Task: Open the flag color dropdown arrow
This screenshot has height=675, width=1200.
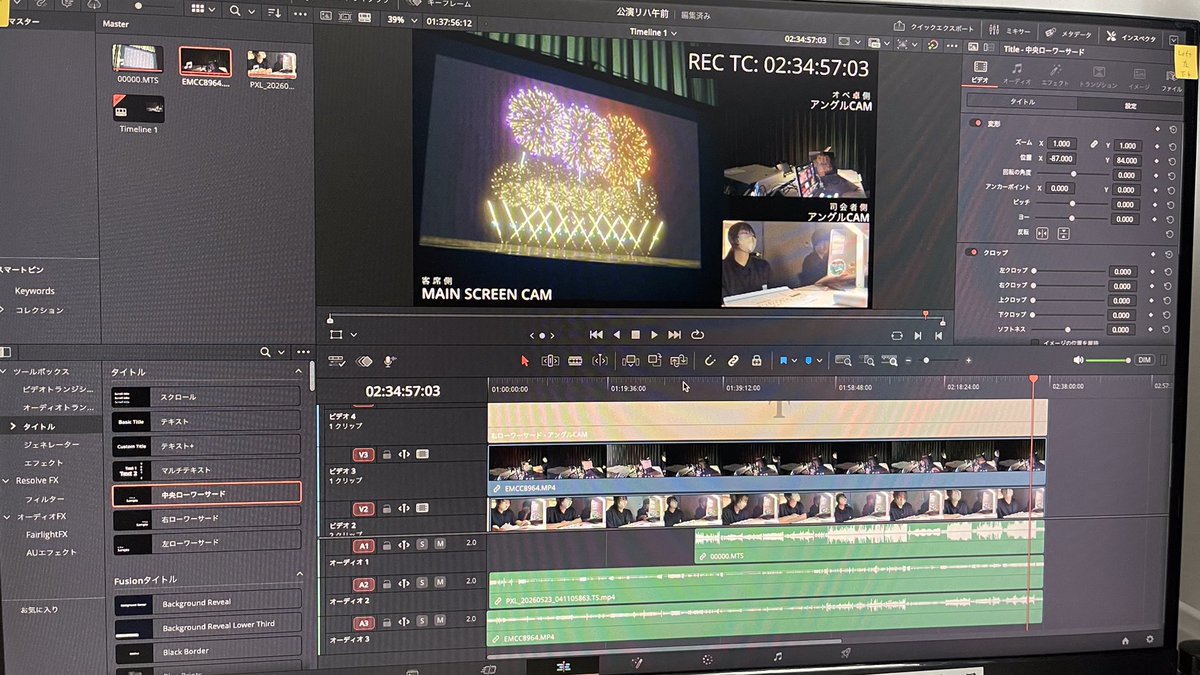Action: (x=794, y=361)
